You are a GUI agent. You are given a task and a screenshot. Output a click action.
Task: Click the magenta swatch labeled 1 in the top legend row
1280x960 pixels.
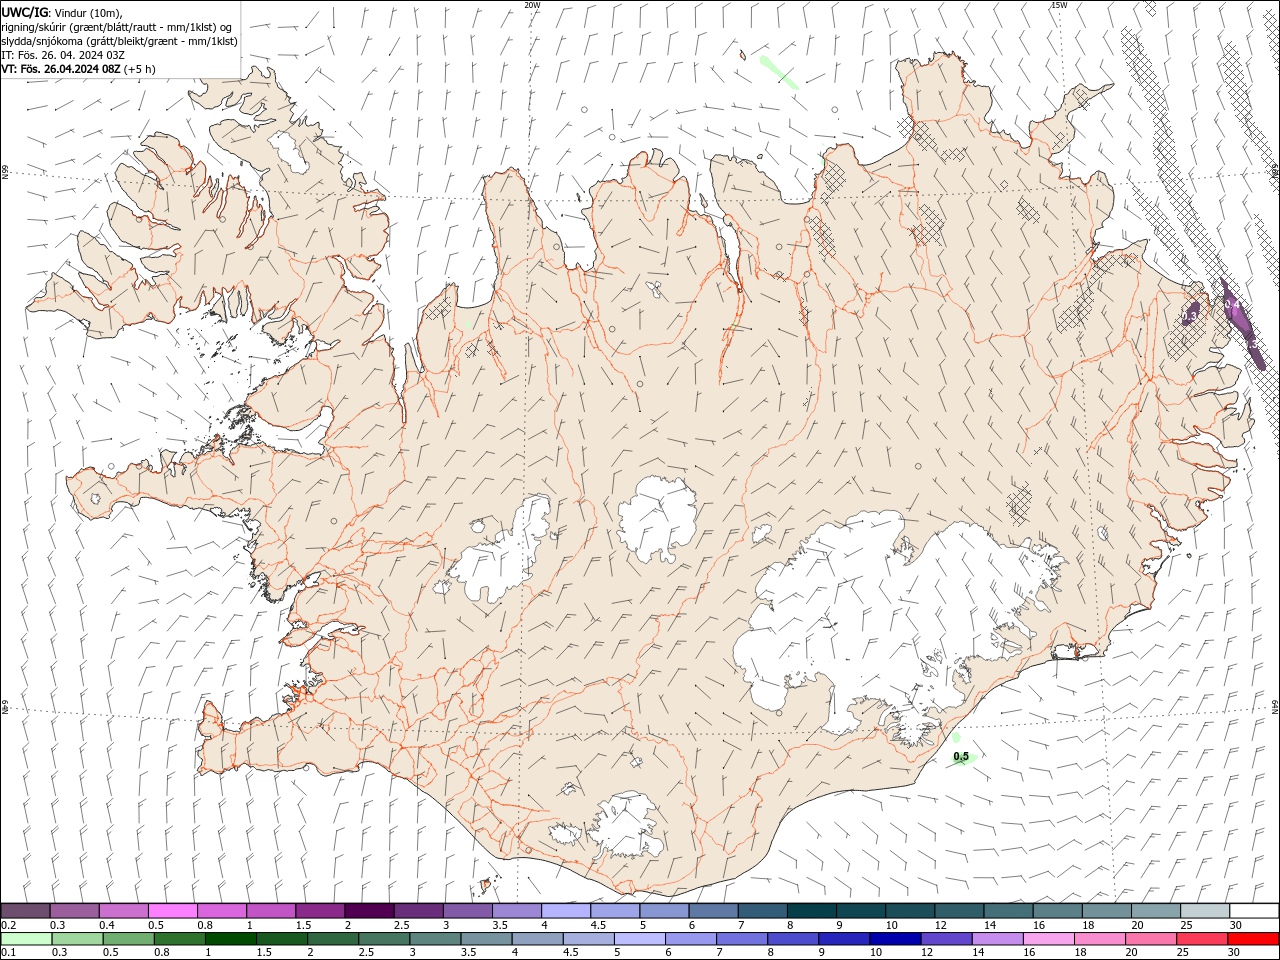pos(270,911)
